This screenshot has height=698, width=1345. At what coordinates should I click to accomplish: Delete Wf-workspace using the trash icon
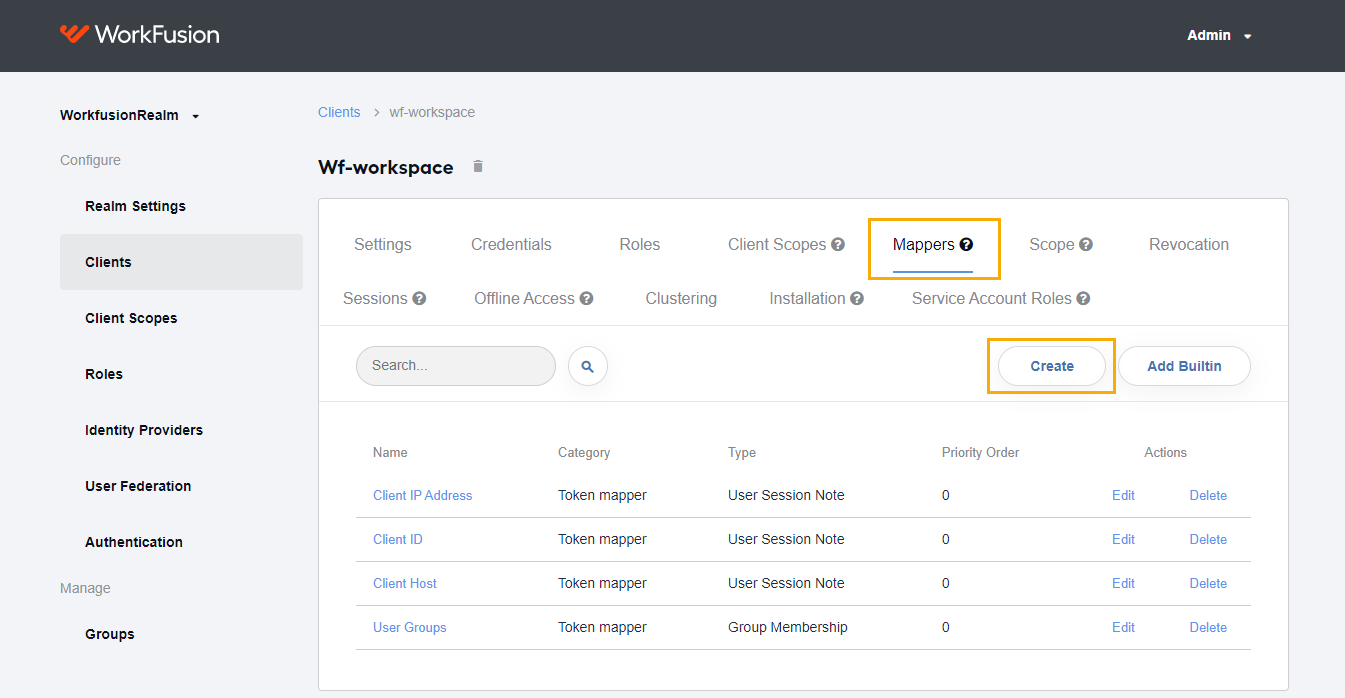tap(478, 166)
